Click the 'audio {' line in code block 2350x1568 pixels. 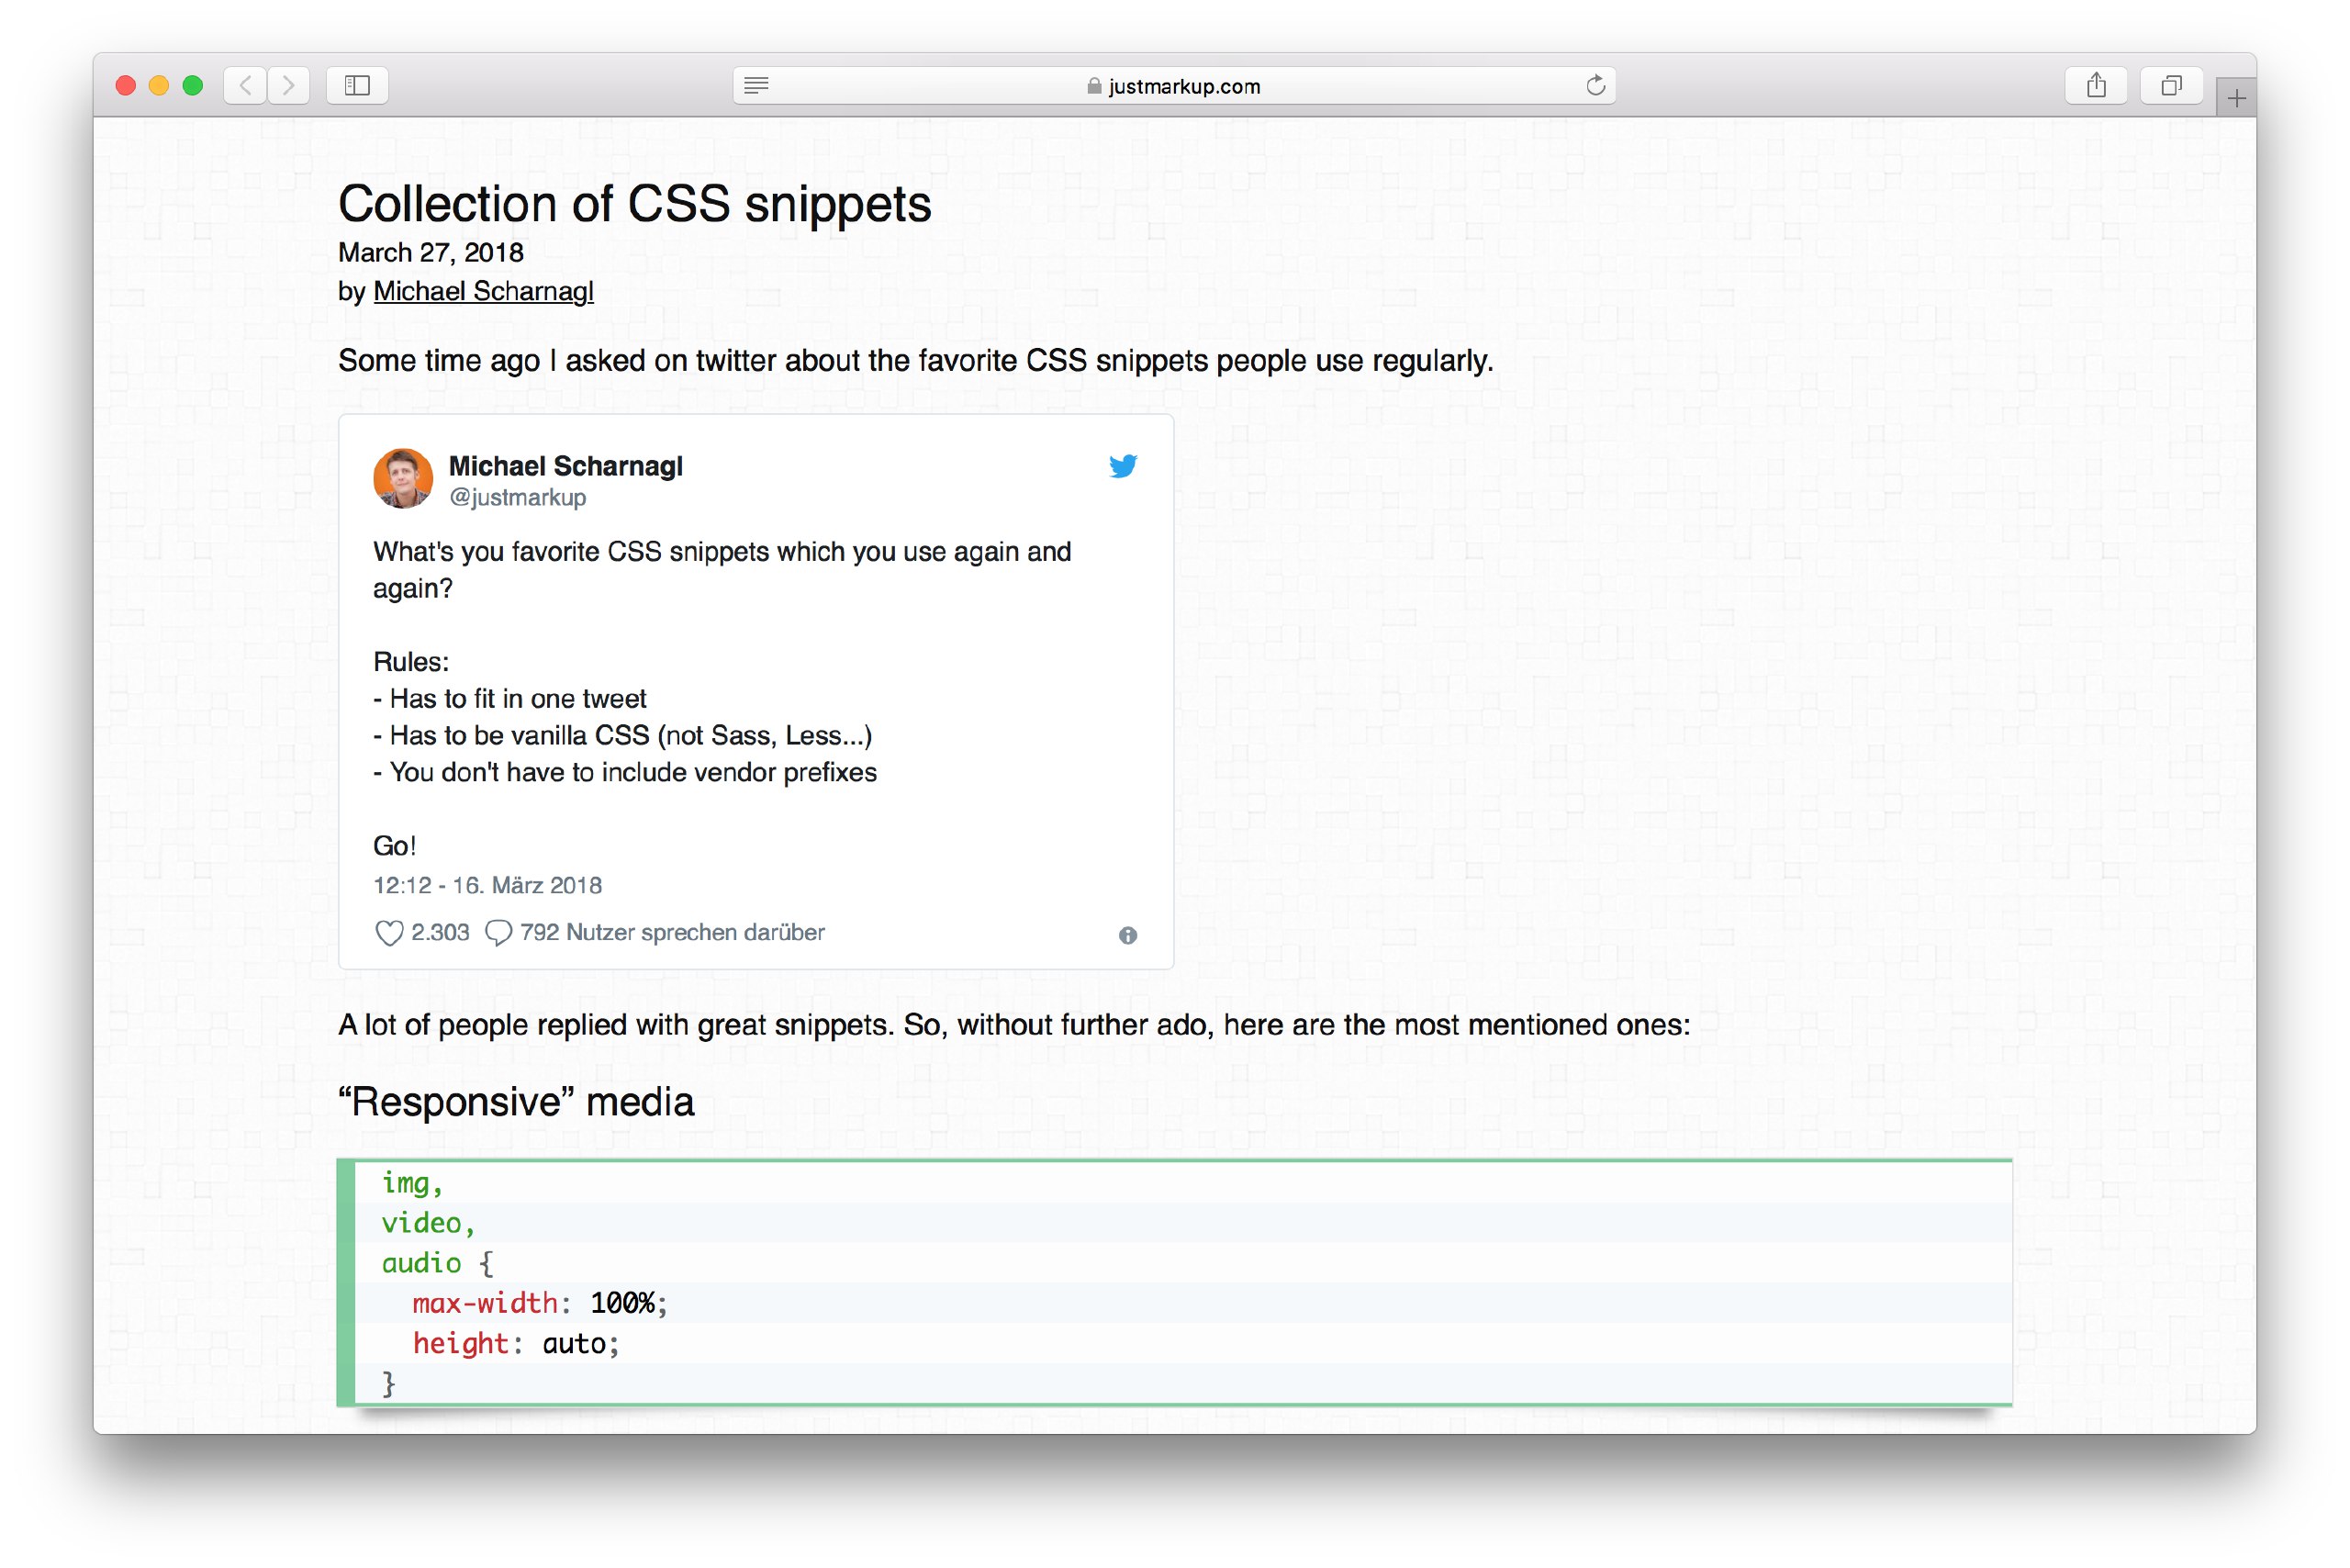coord(437,1263)
